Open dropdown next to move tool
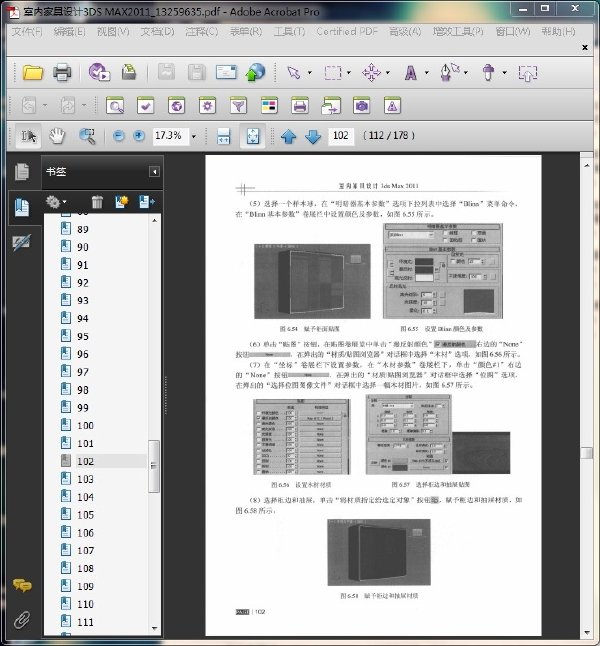Viewport: 600px width, 646px height. pyautogui.click(x=388, y=73)
